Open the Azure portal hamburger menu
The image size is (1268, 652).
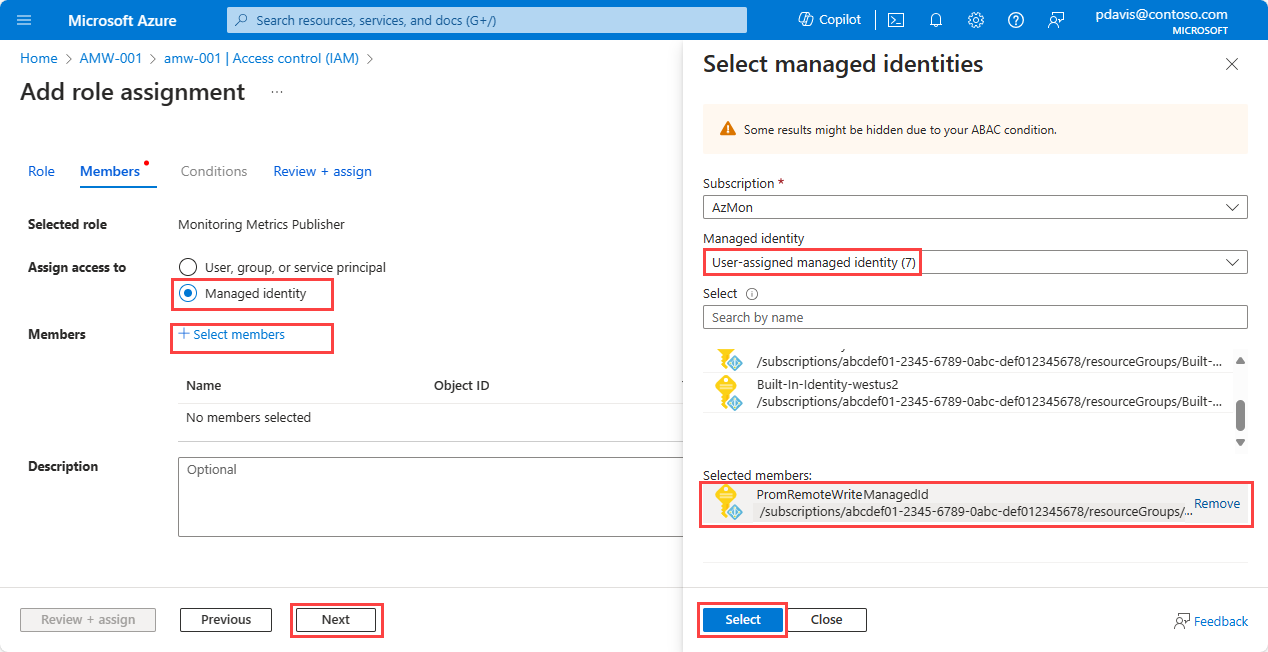coord(25,20)
